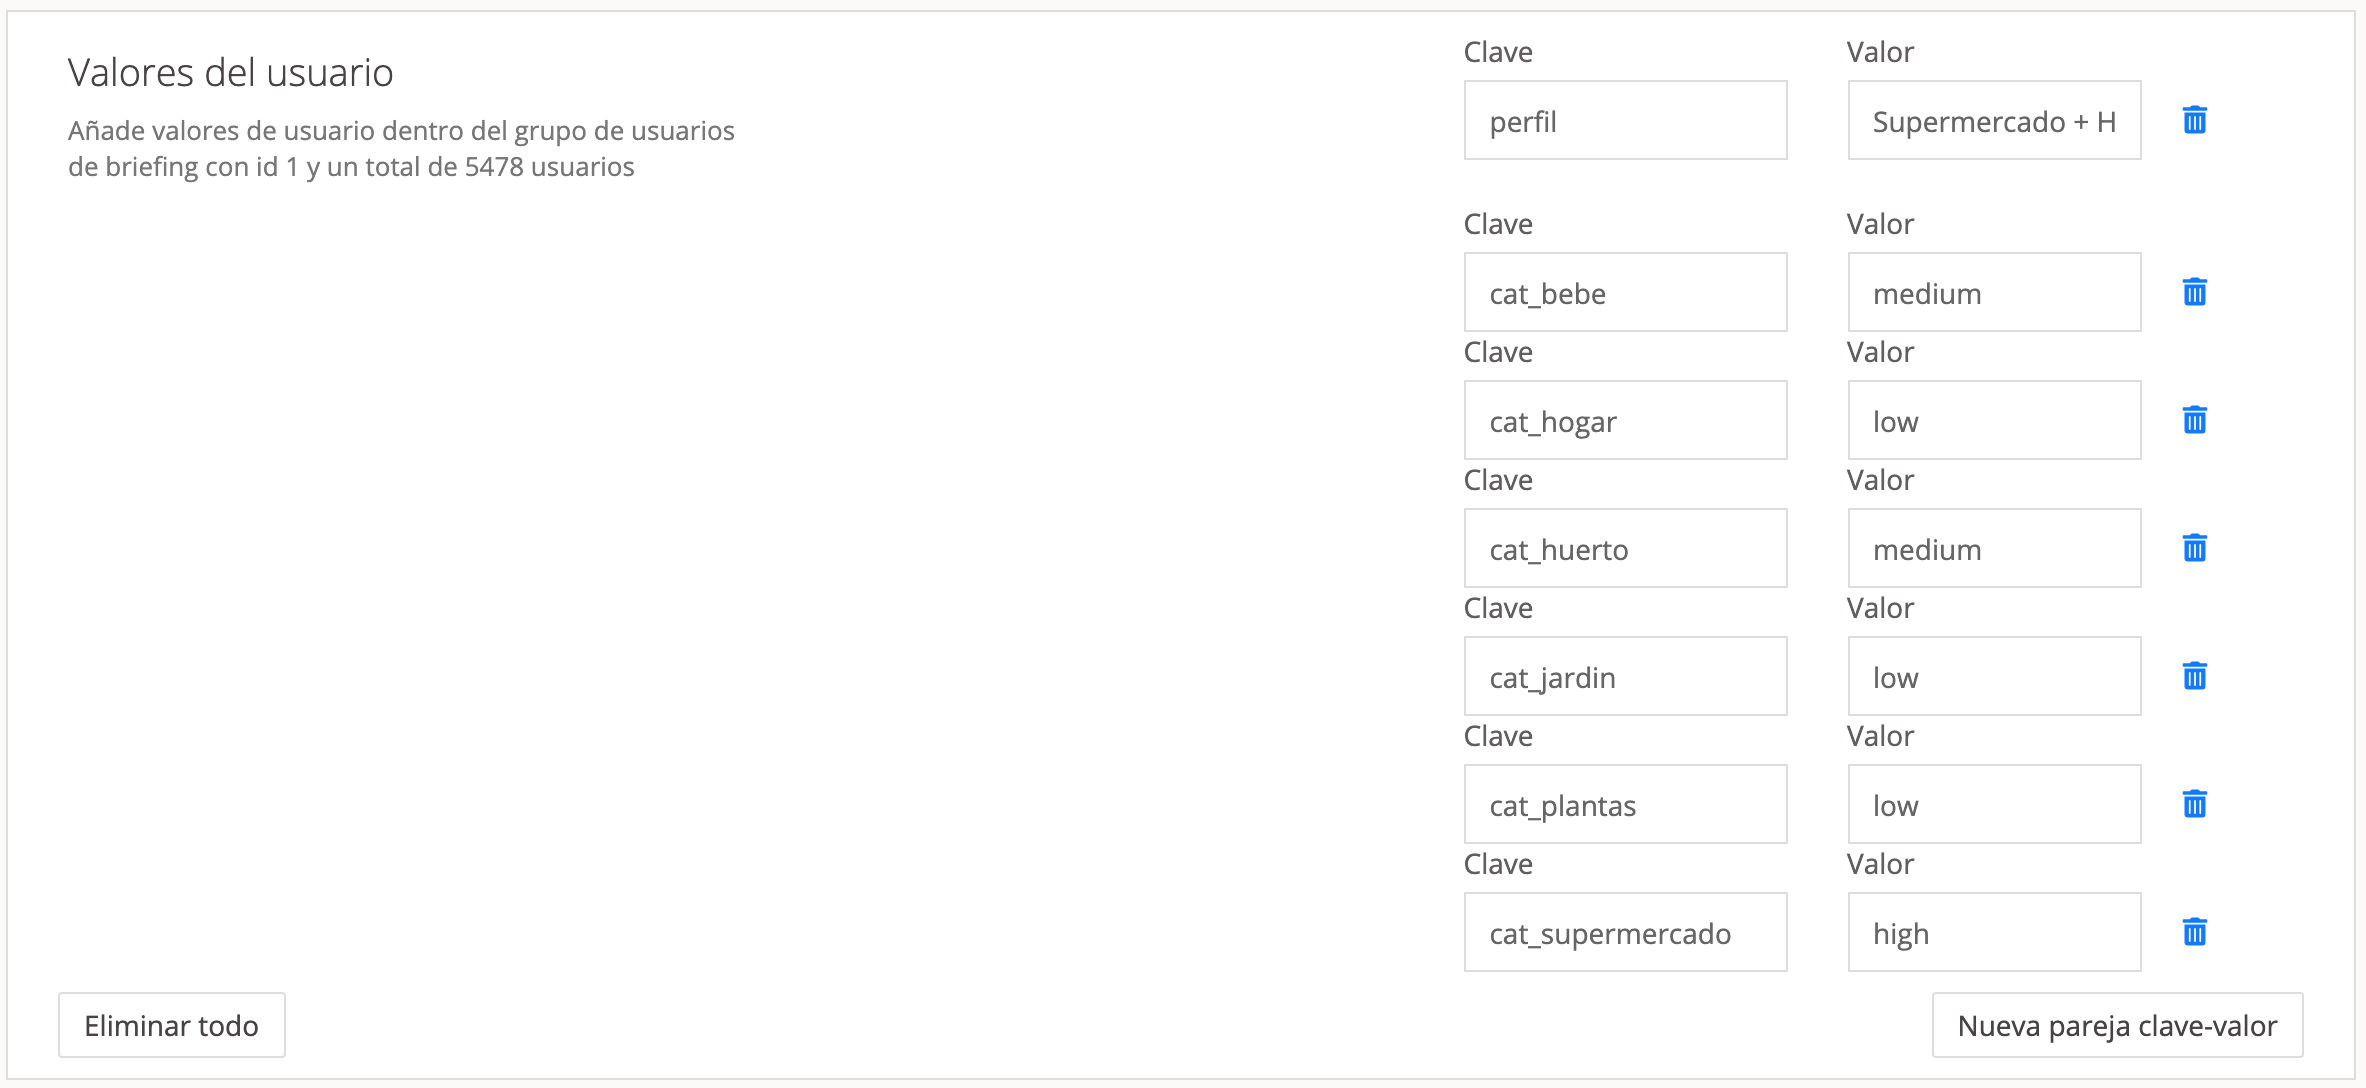This screenshot has width=2366, height=1088.
Task: Edit the high value field
Action: pos(1994,933)
